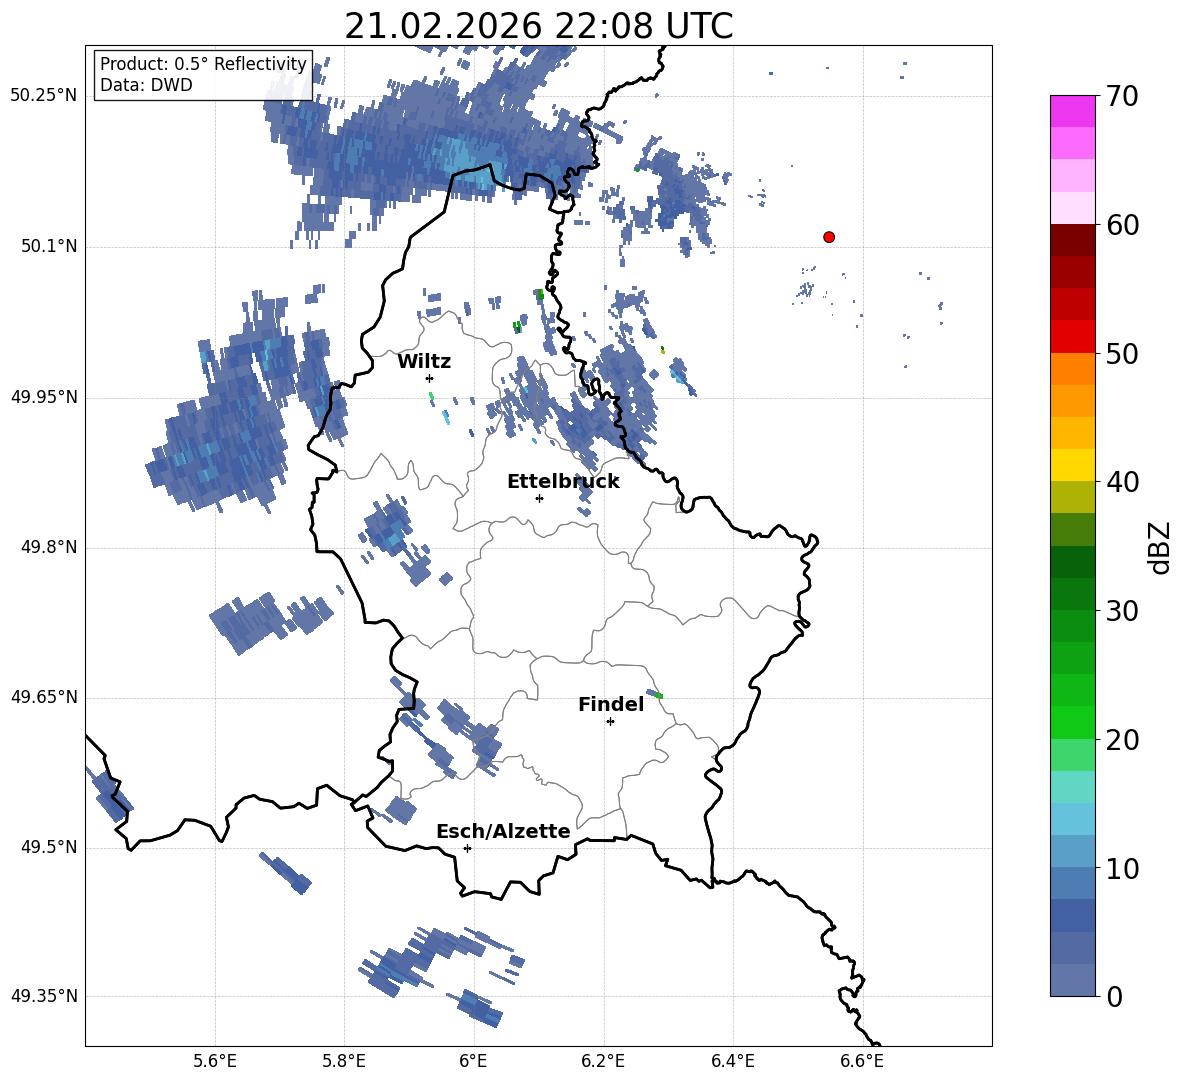Click the 49.8°N latitude label
Screen dimensions: 1184x1081
point(49,547)
